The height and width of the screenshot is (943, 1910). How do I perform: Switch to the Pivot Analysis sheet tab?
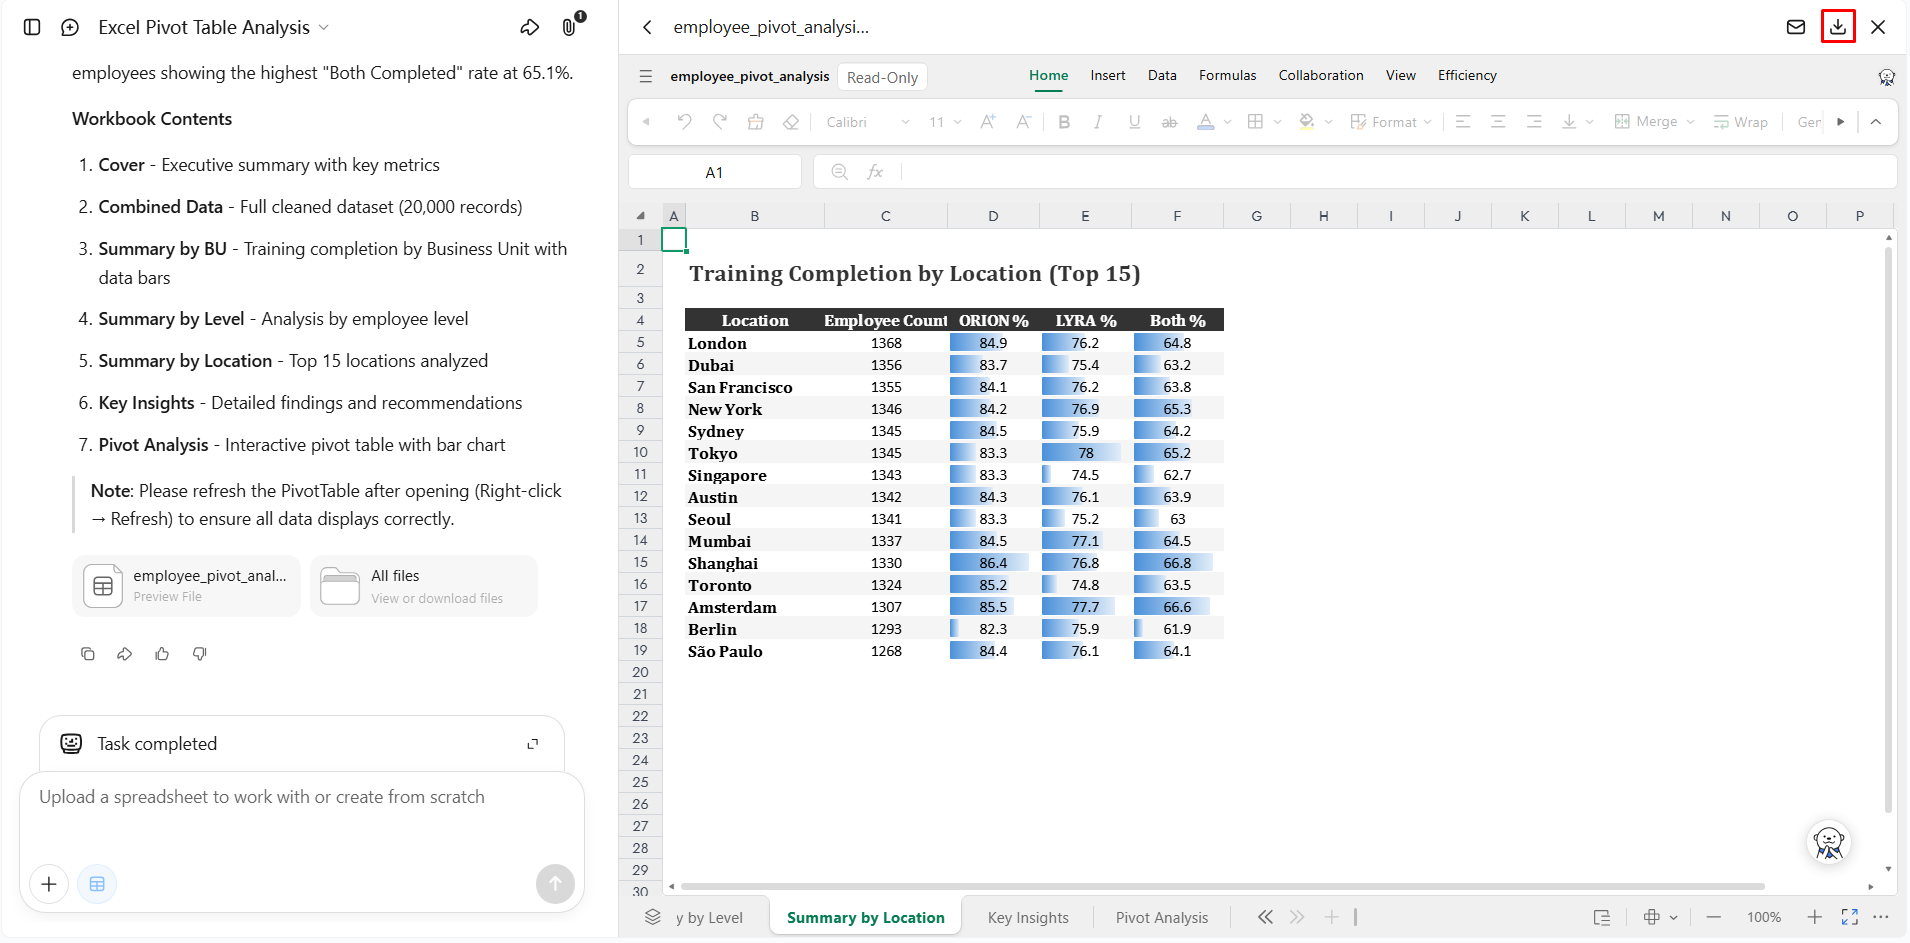1162,918
